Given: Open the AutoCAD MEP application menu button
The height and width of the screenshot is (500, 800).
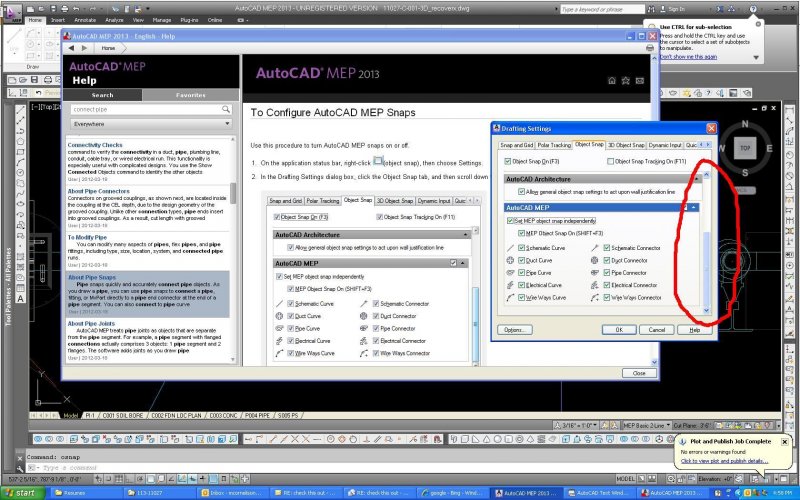Looking at the screenshot, I should point(11,13).
